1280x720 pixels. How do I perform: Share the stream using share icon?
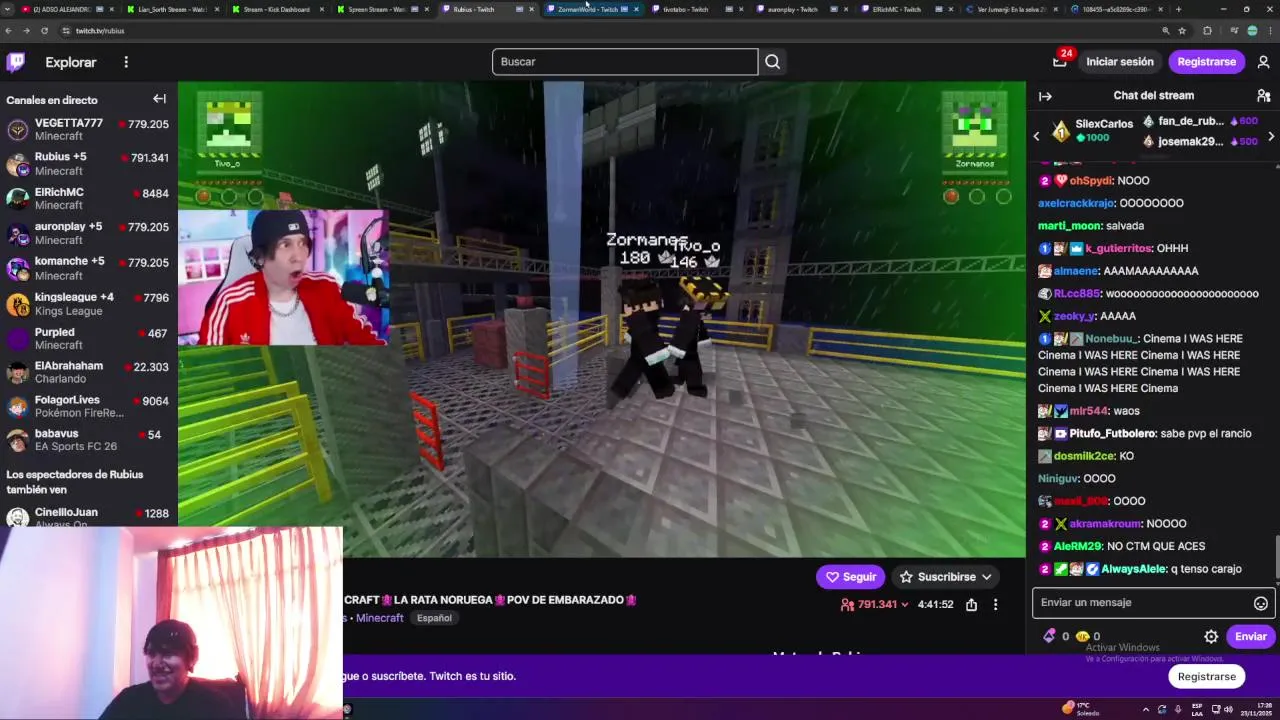click(971, 604)
